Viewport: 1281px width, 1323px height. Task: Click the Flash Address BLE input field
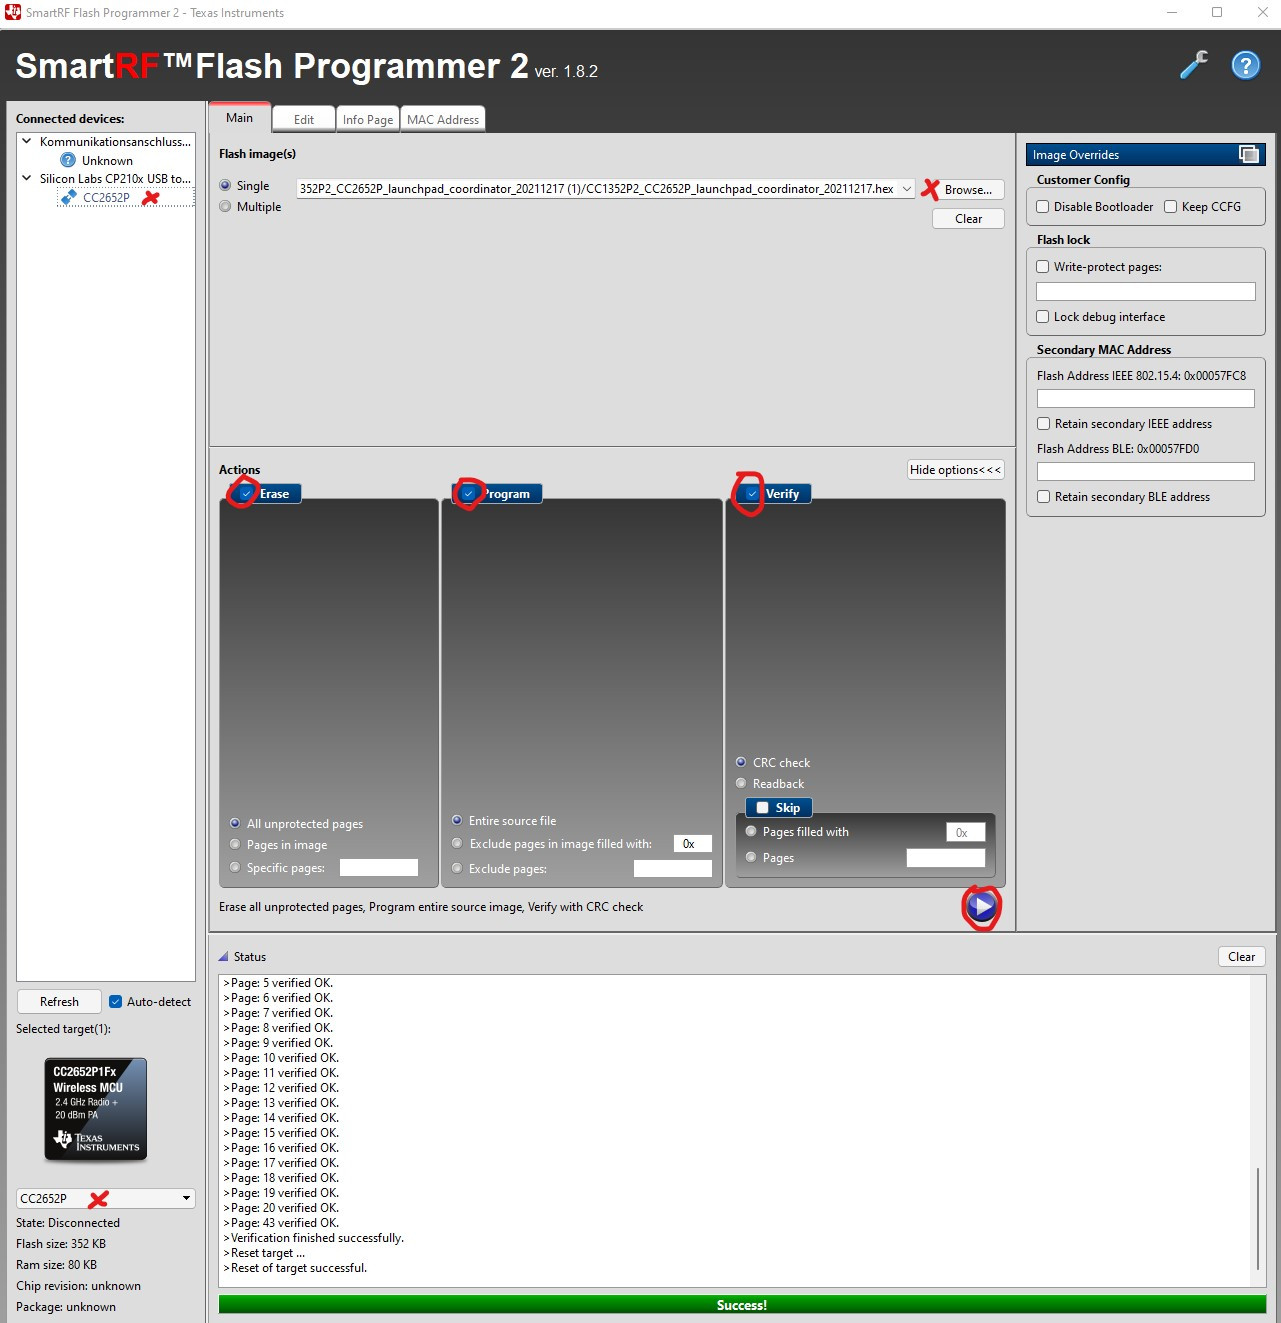tap(1146, 471)
